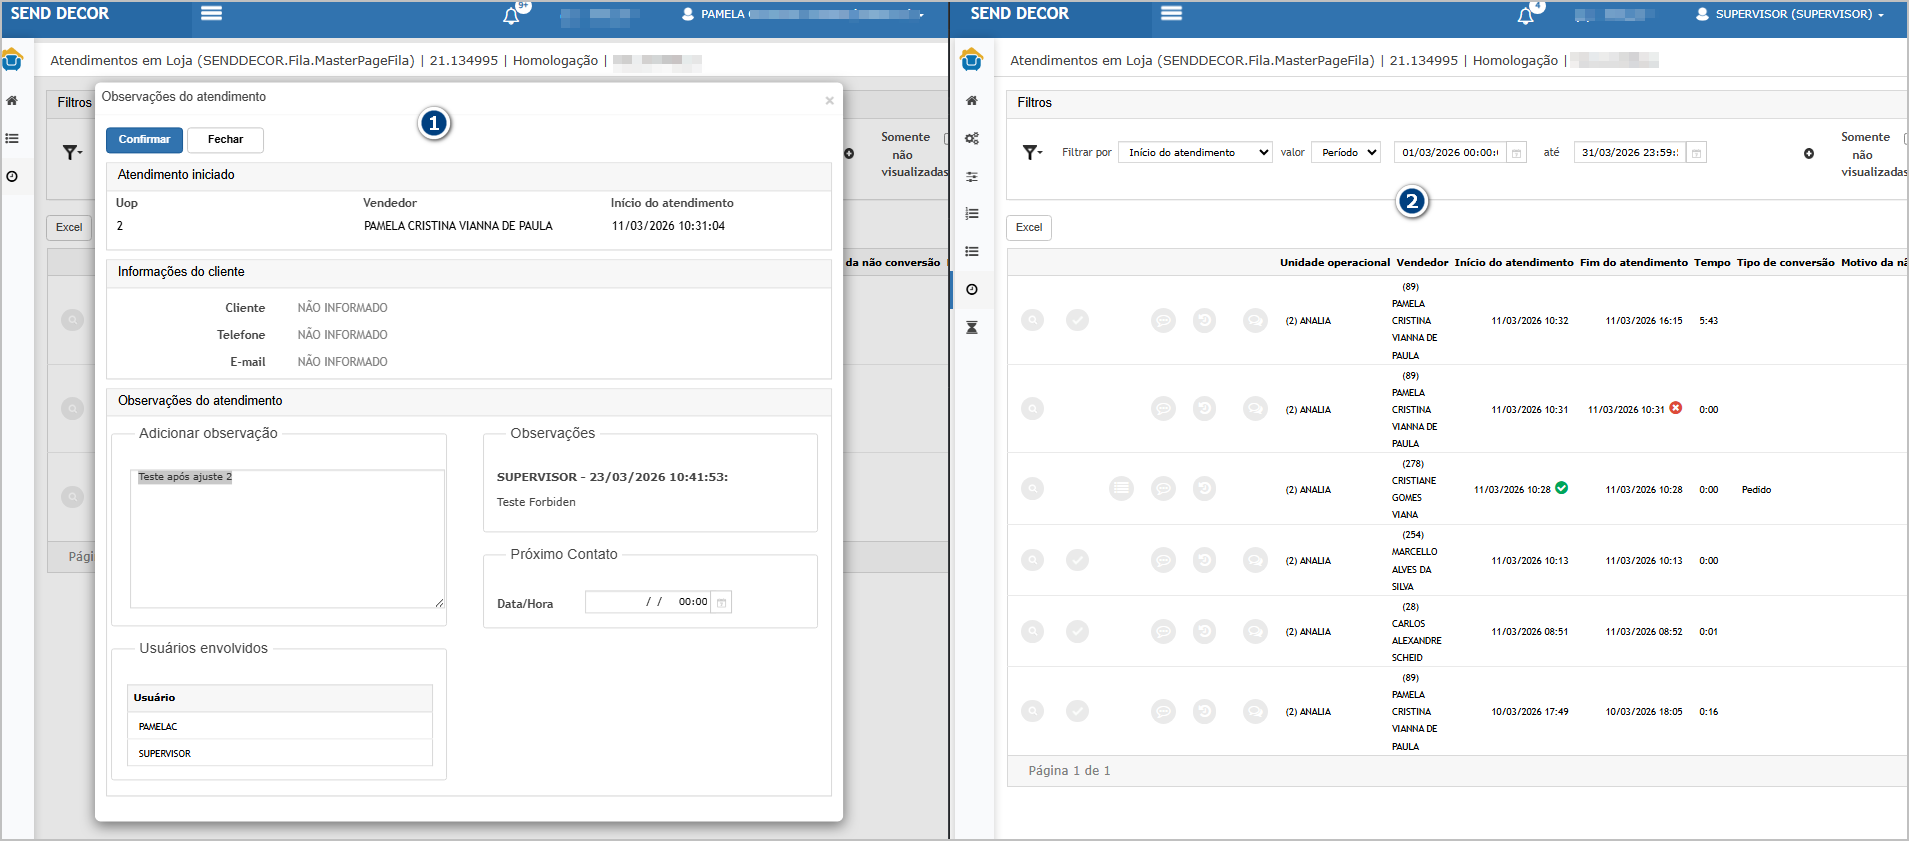Click the Data/Hora input field
The width and height of the screenshot is (1909, 841).
647,602
